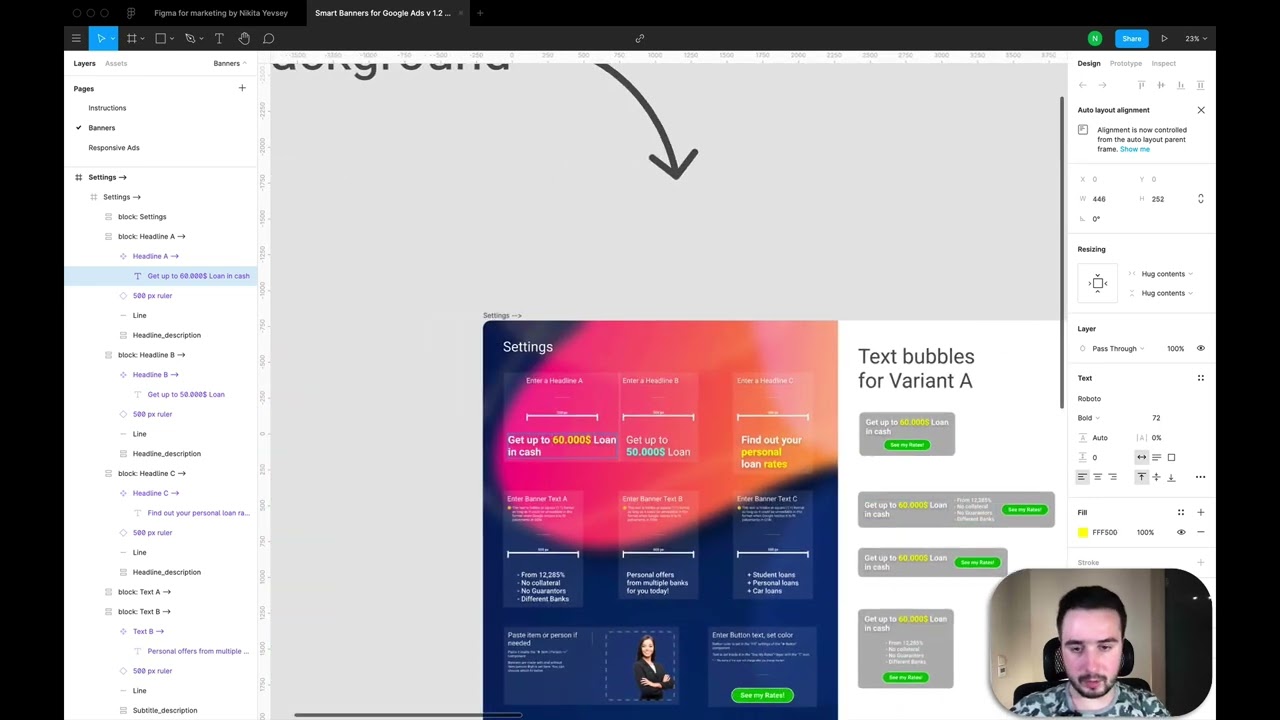The width and height of the screenshot is (1280, 720).
Task: Click the Figma home logo icon
Action: point(131,13)
